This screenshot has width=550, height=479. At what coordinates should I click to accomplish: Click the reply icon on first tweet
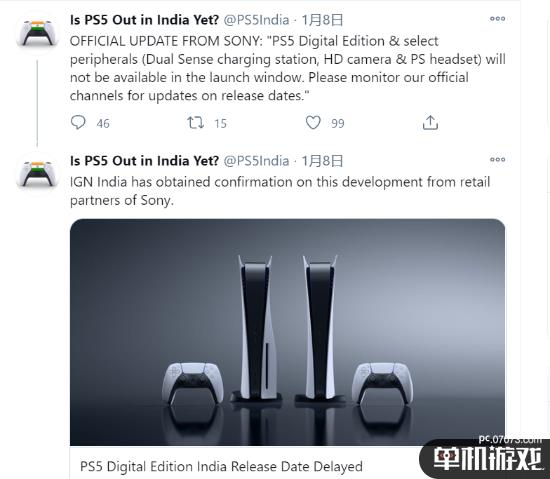click(78, 122)
